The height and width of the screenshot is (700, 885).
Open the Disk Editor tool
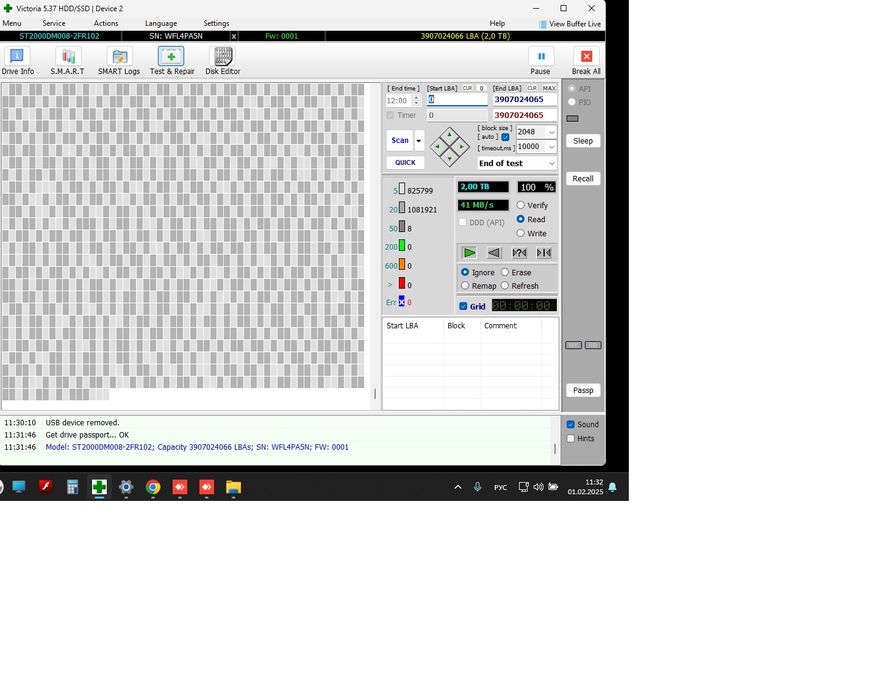[x=222, y=60]
